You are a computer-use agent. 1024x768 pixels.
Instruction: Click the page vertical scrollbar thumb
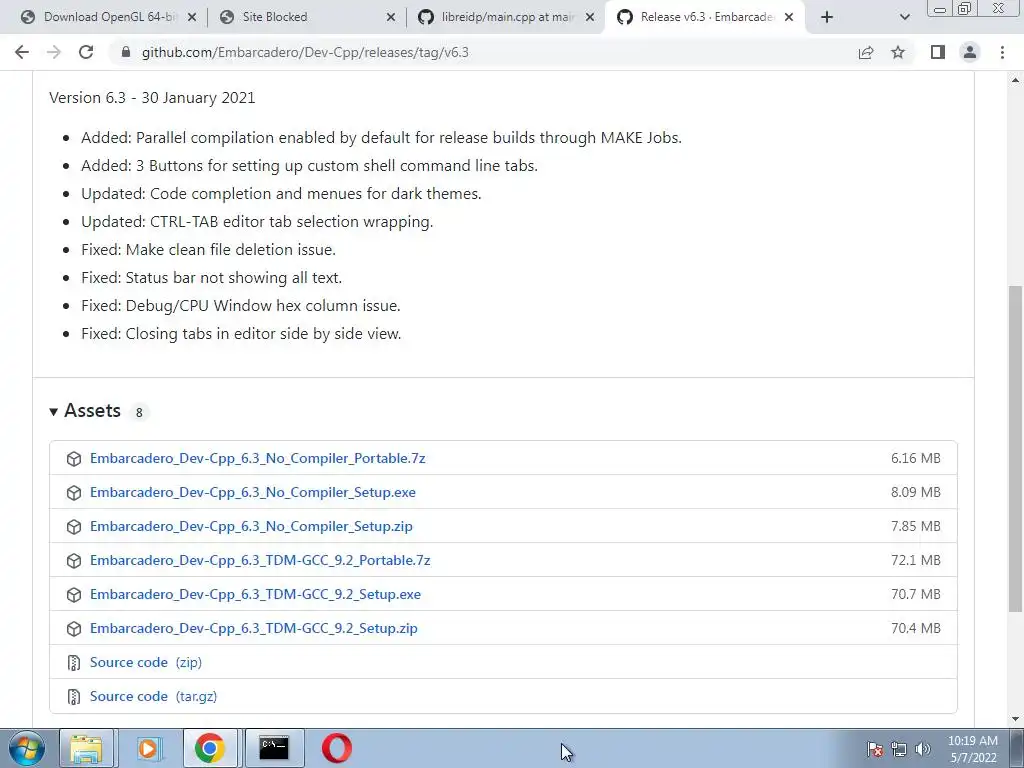(1015, 449)
